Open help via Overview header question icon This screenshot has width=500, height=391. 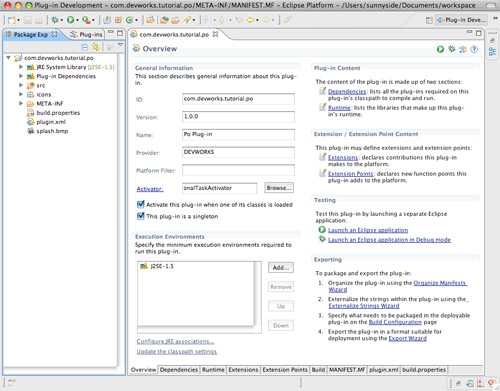coord(474,49)
